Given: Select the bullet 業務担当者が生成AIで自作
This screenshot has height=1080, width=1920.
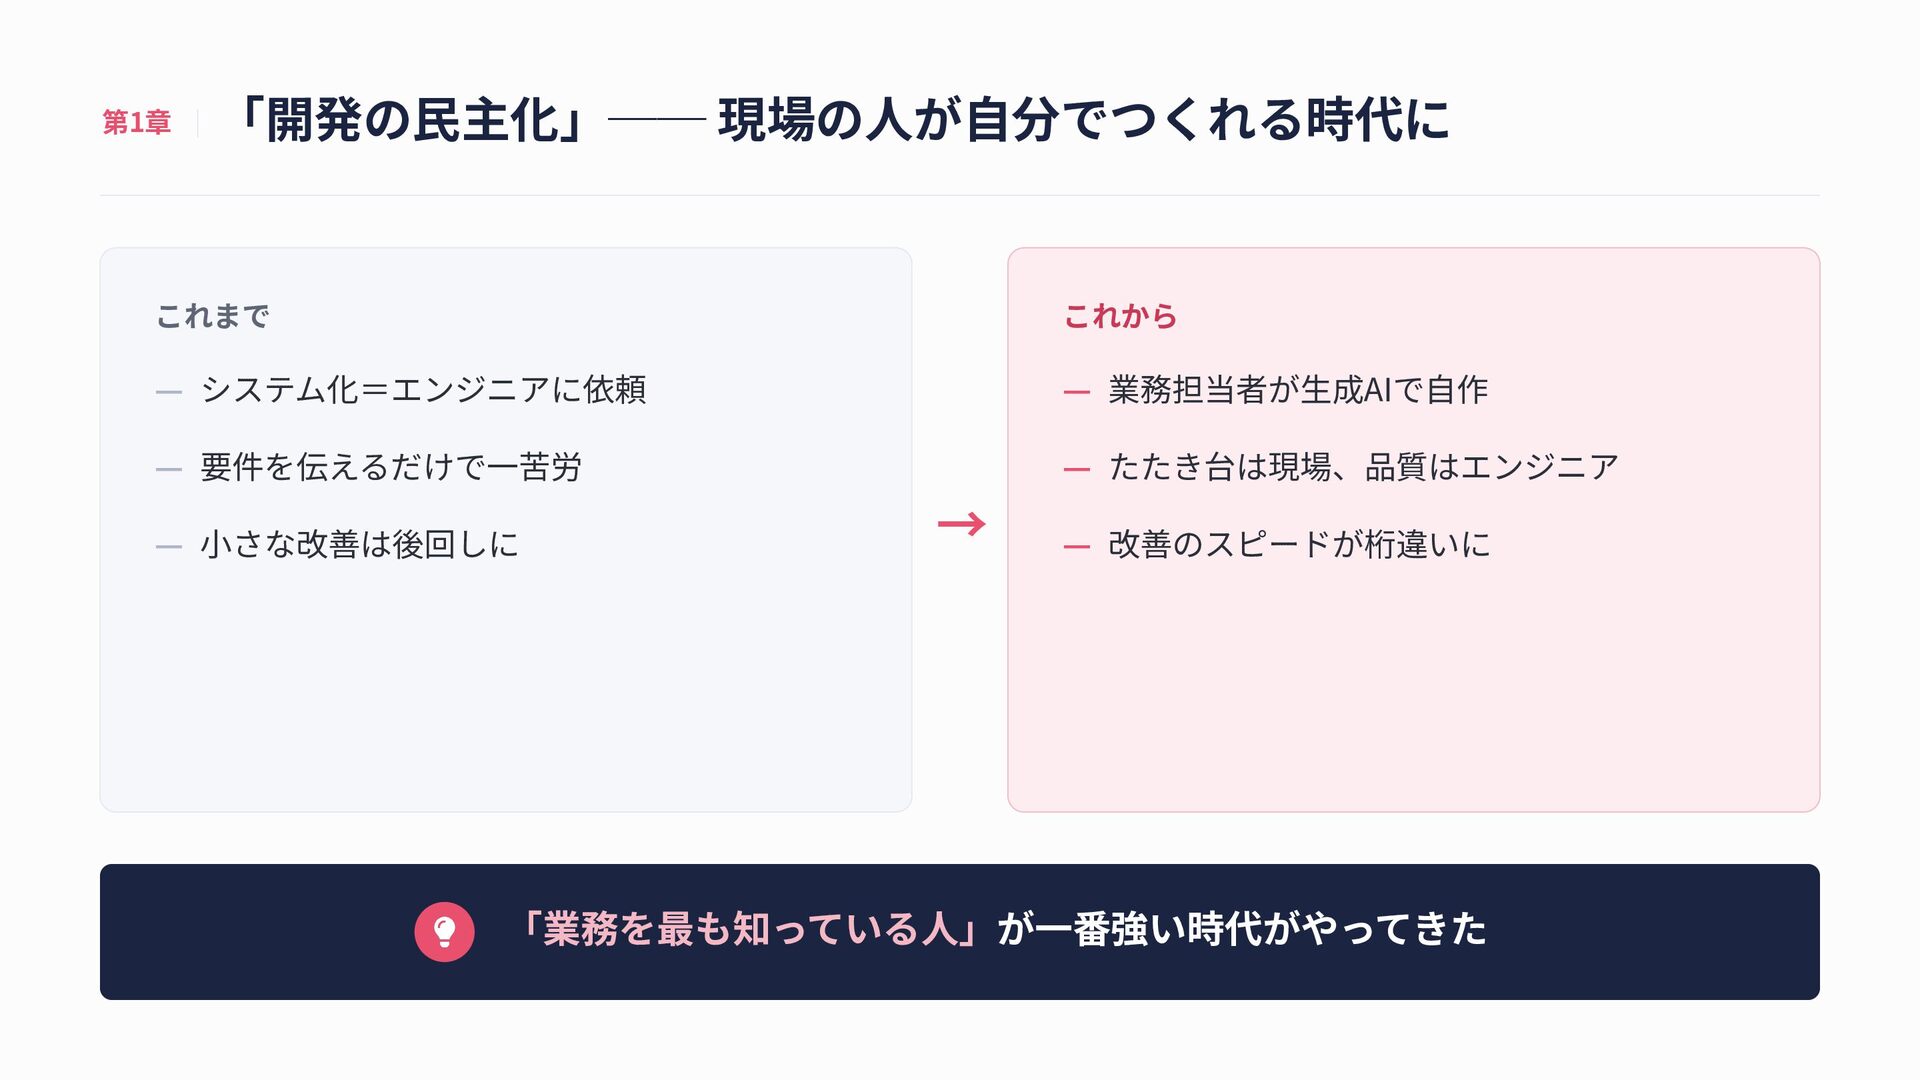Looking at the screenshot, I should (x=1298, y=390).
